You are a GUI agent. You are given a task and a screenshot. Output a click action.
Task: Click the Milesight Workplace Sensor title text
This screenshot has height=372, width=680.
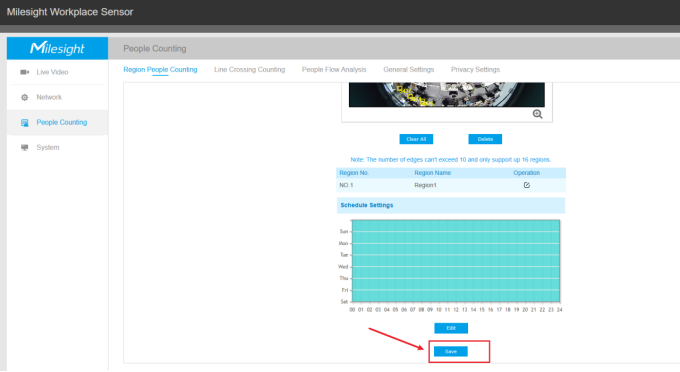(70, 12)
